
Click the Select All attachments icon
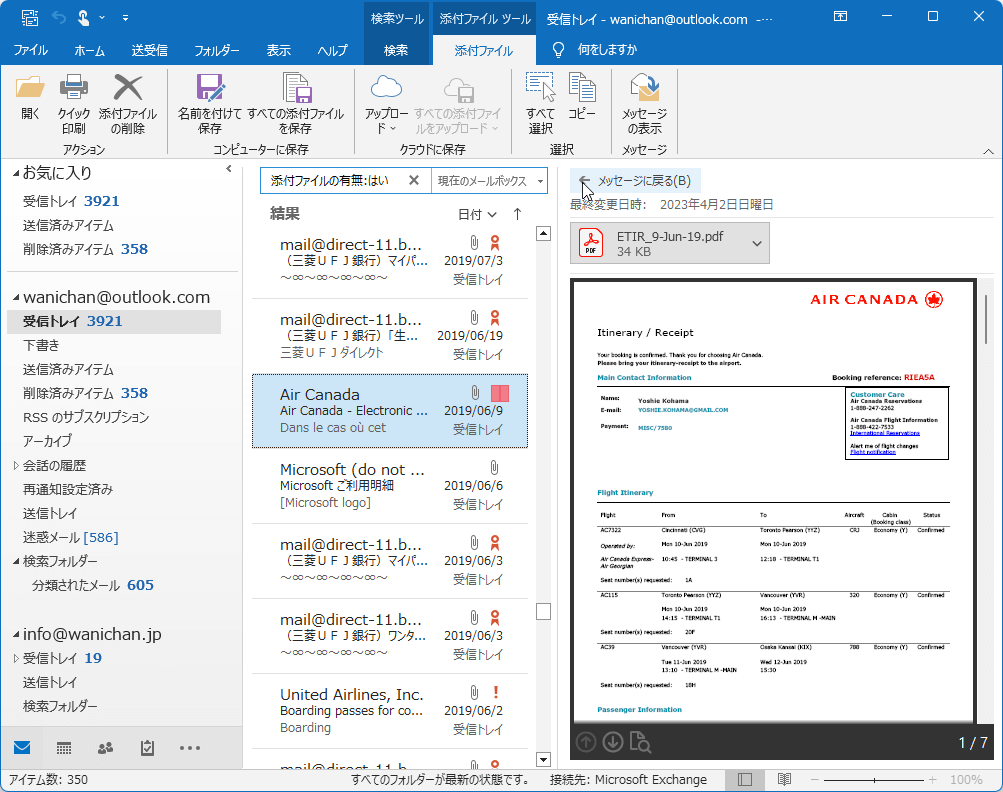click(541, 88)
